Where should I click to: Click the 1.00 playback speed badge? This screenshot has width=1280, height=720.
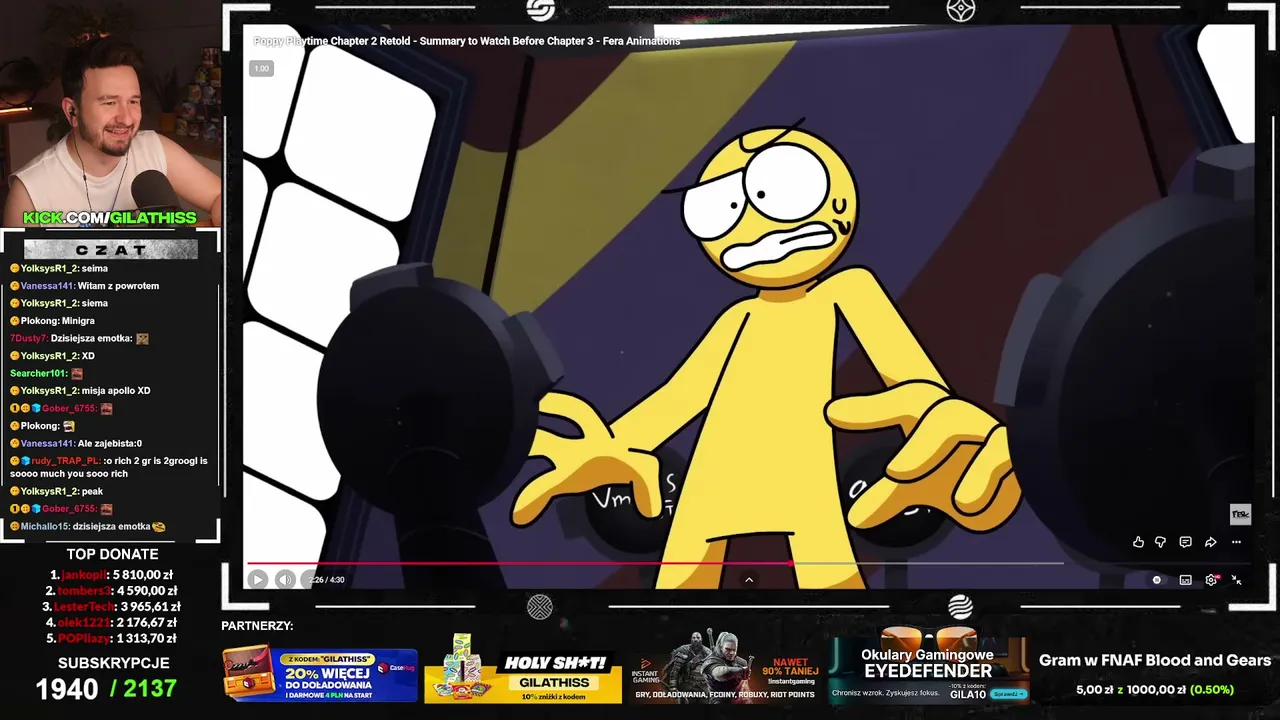[x=261, y=68]
